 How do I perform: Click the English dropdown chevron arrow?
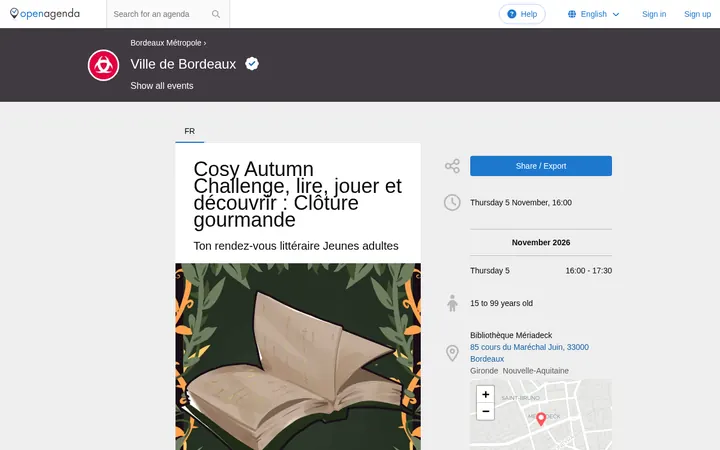(616, 15)
